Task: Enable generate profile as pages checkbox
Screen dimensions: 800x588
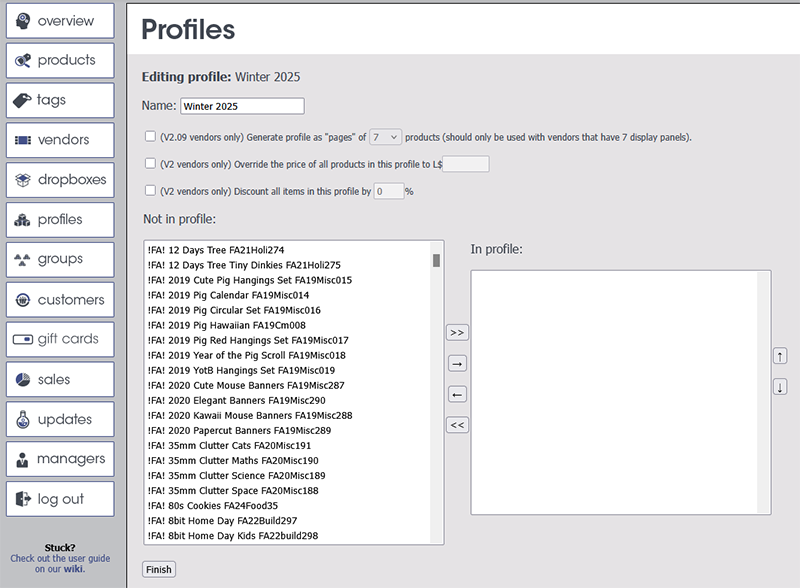Action: (x=150, y=136)
